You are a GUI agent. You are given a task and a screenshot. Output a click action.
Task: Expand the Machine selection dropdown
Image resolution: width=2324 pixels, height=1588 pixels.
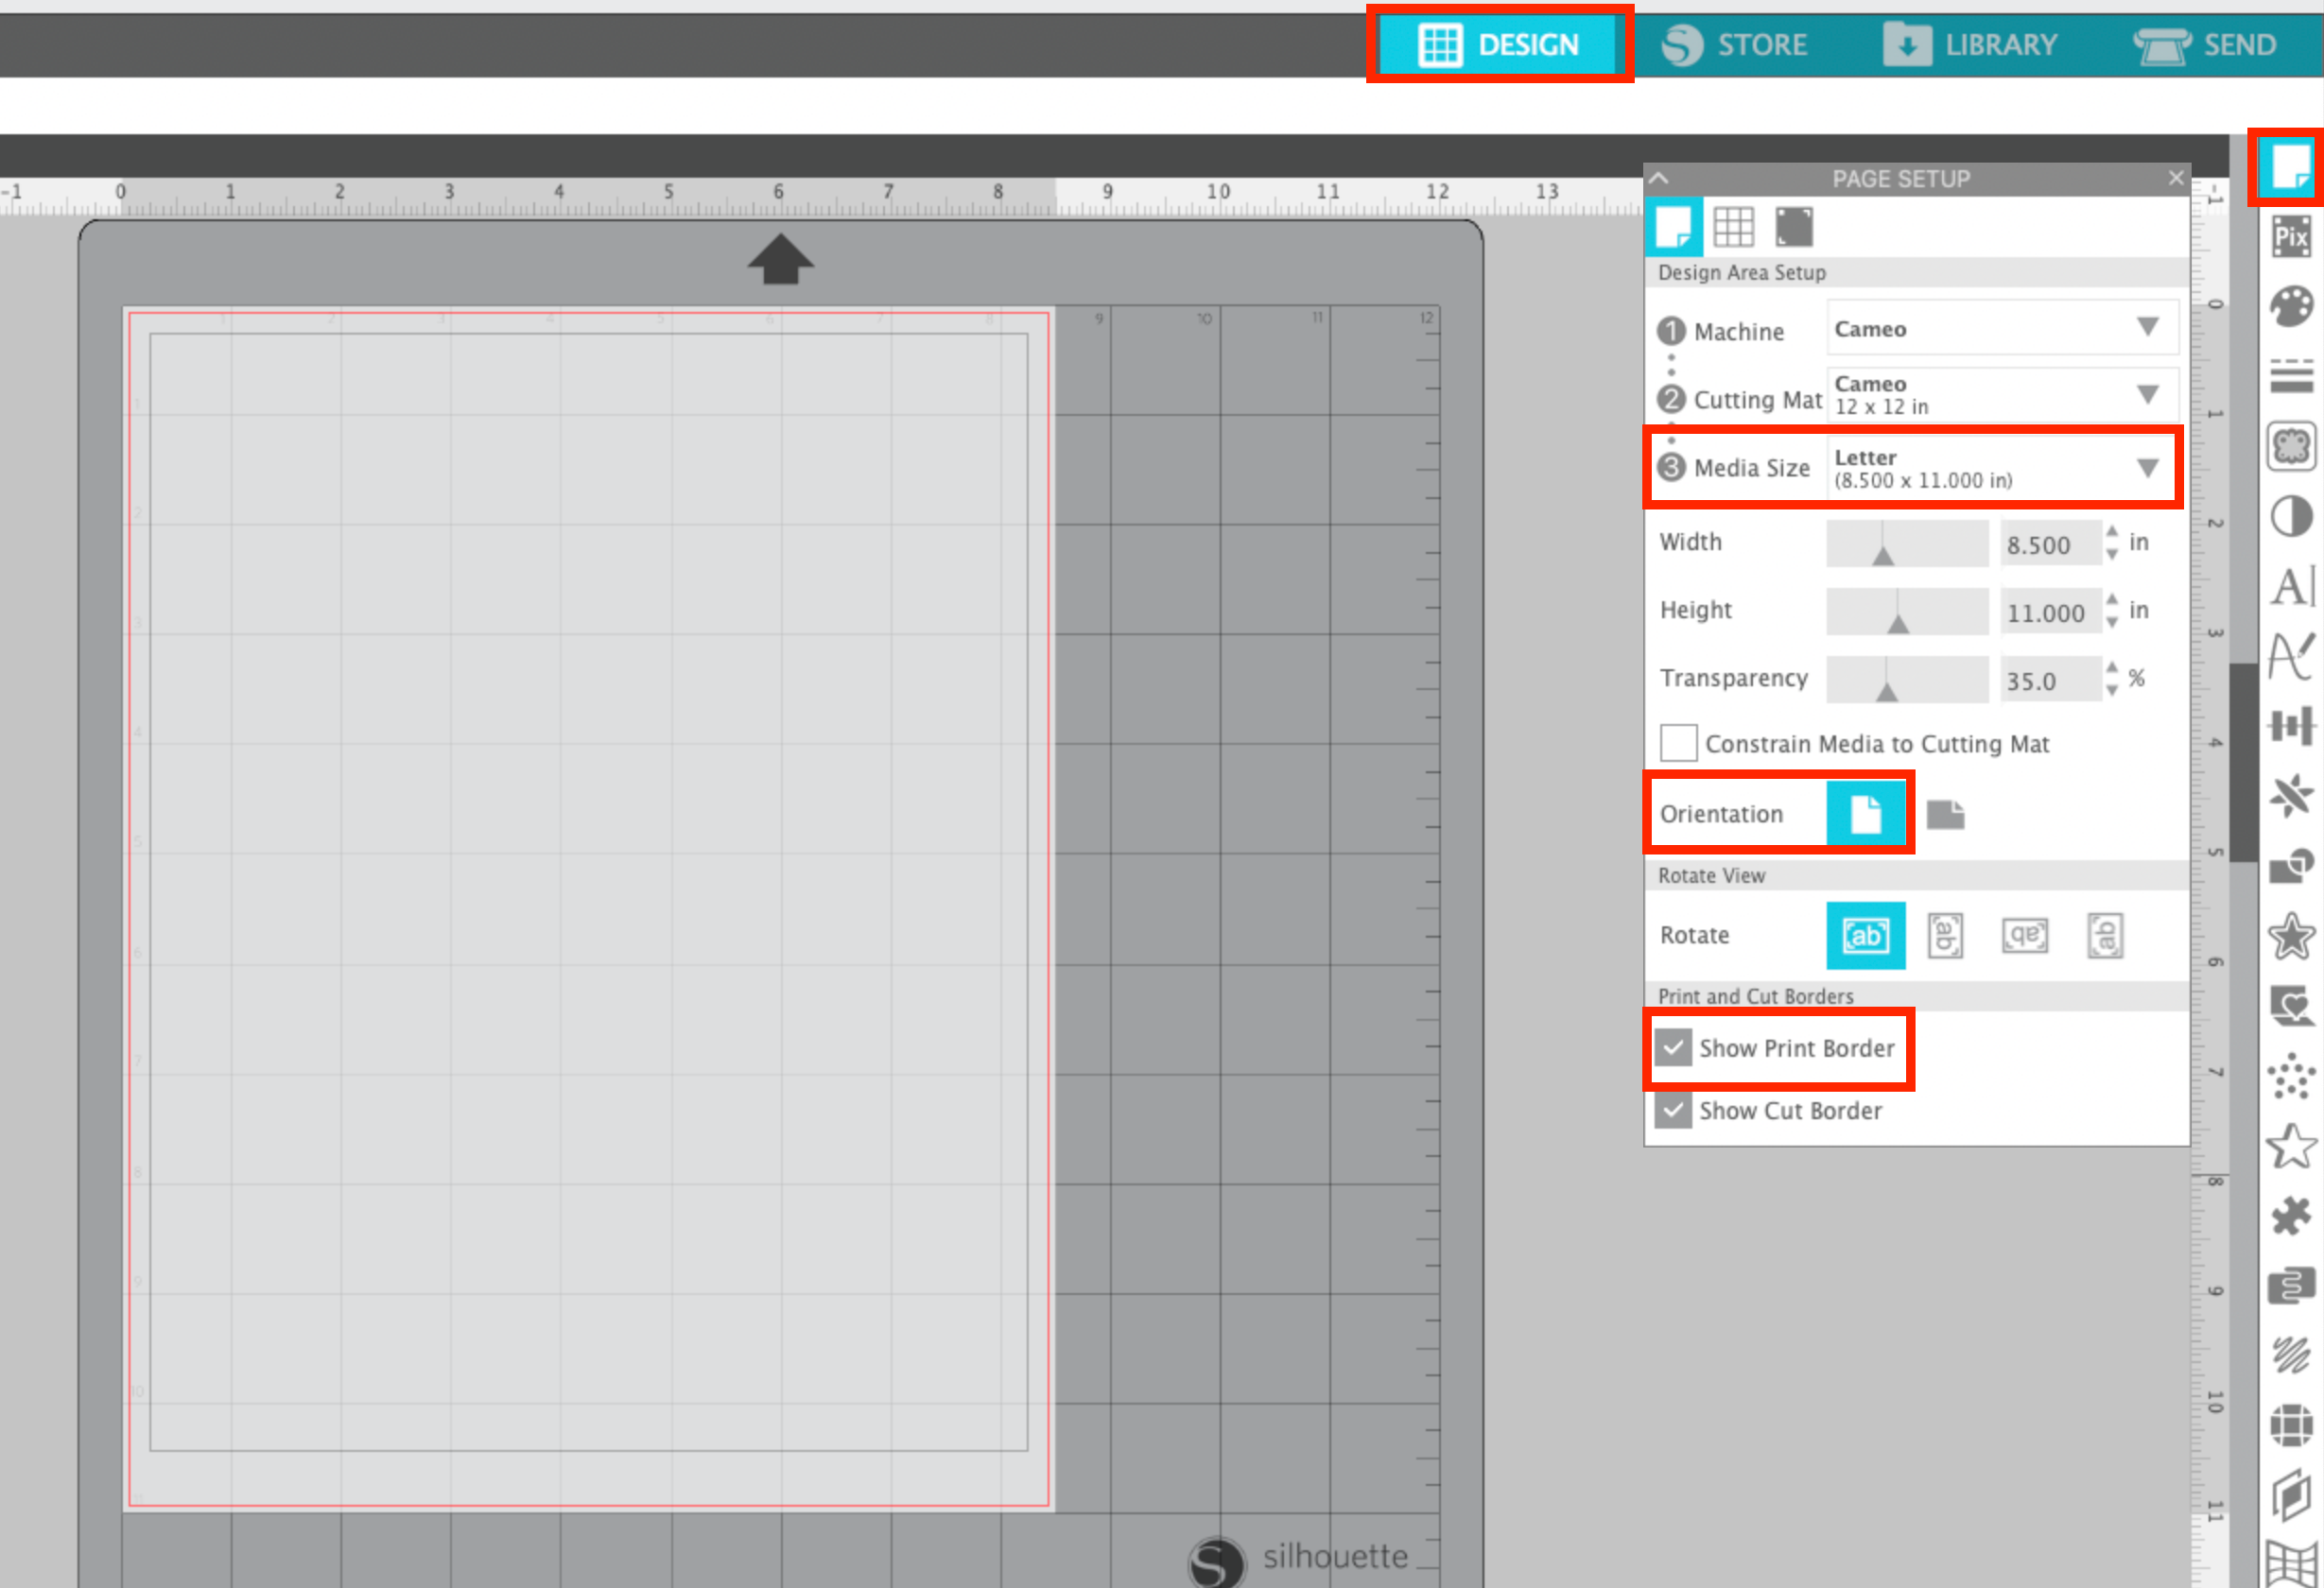tap(2147, 329)
